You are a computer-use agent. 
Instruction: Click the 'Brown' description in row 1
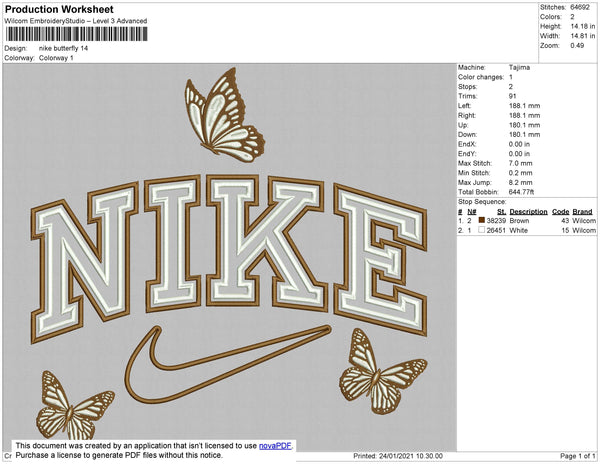pos(519,221)
